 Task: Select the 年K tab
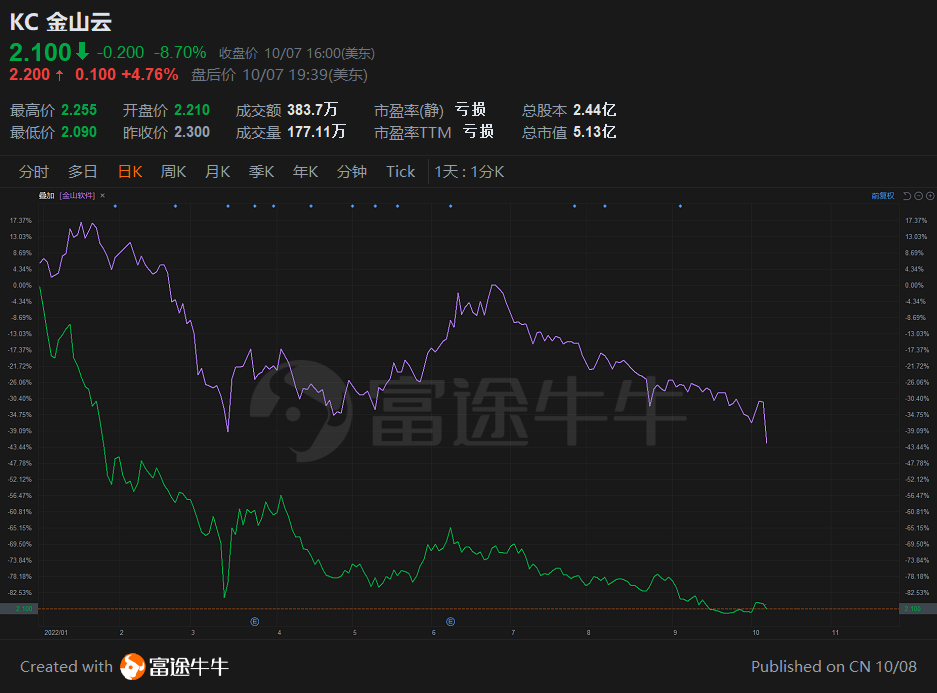(x=305, y=172)
